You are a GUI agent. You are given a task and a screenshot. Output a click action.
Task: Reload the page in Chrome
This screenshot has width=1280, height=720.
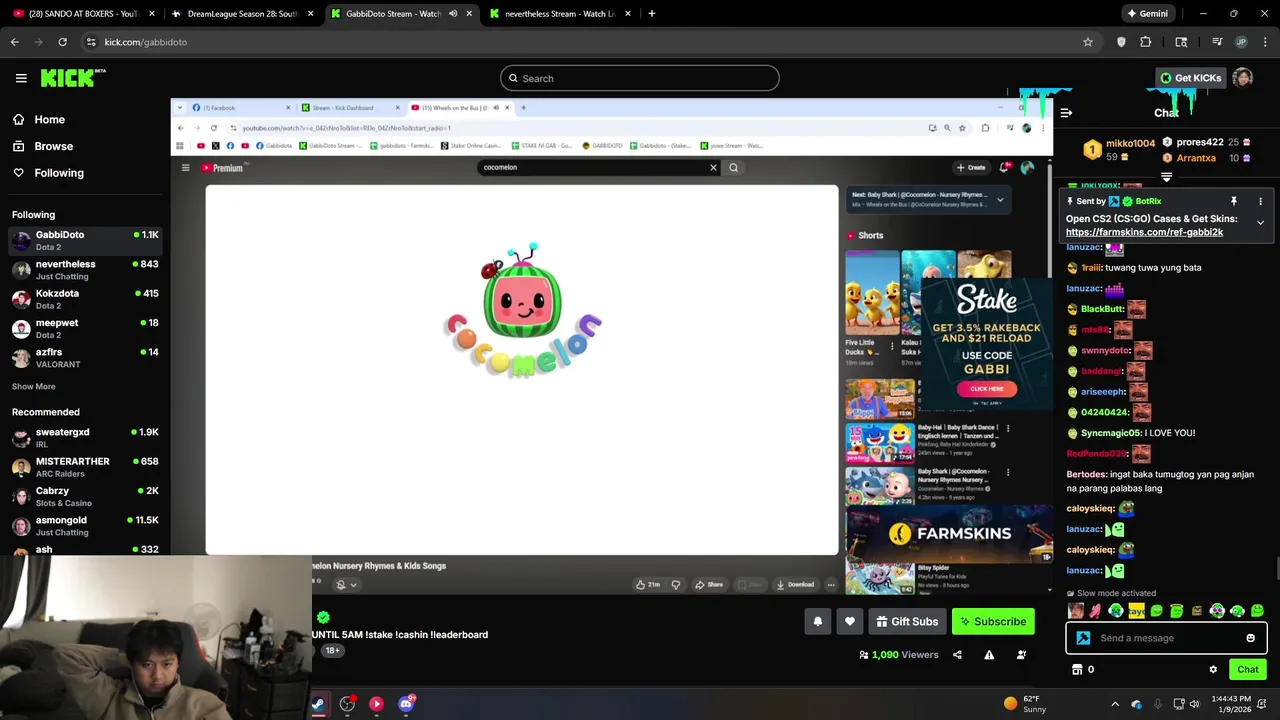pyautogui.click(x=62, y=42)
